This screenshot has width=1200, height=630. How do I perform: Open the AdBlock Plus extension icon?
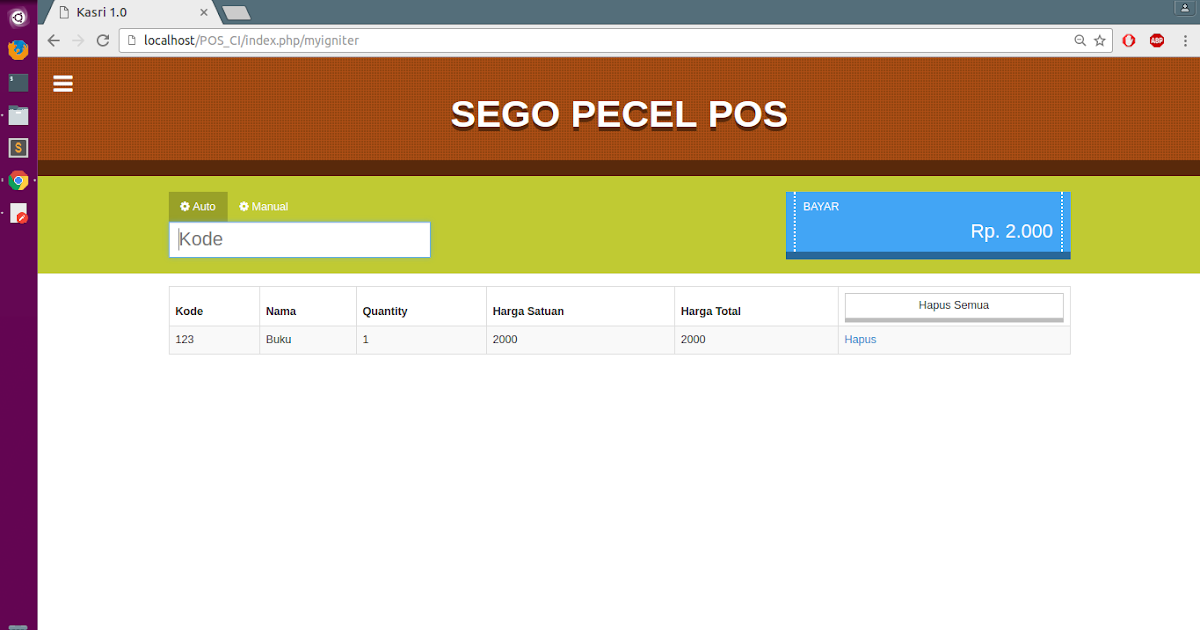(x=1157, y=41)
